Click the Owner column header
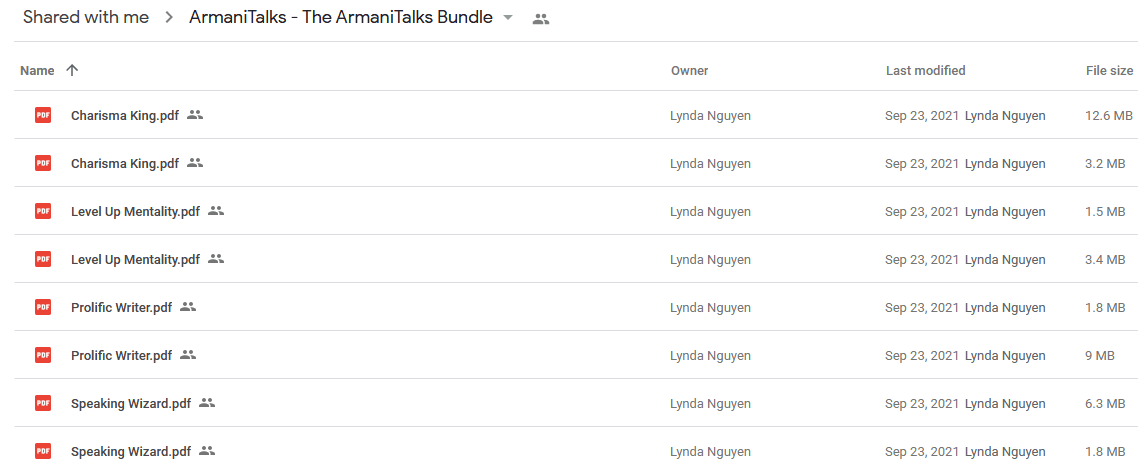This screenshot has height=469, width=1138. coord(689,70)
